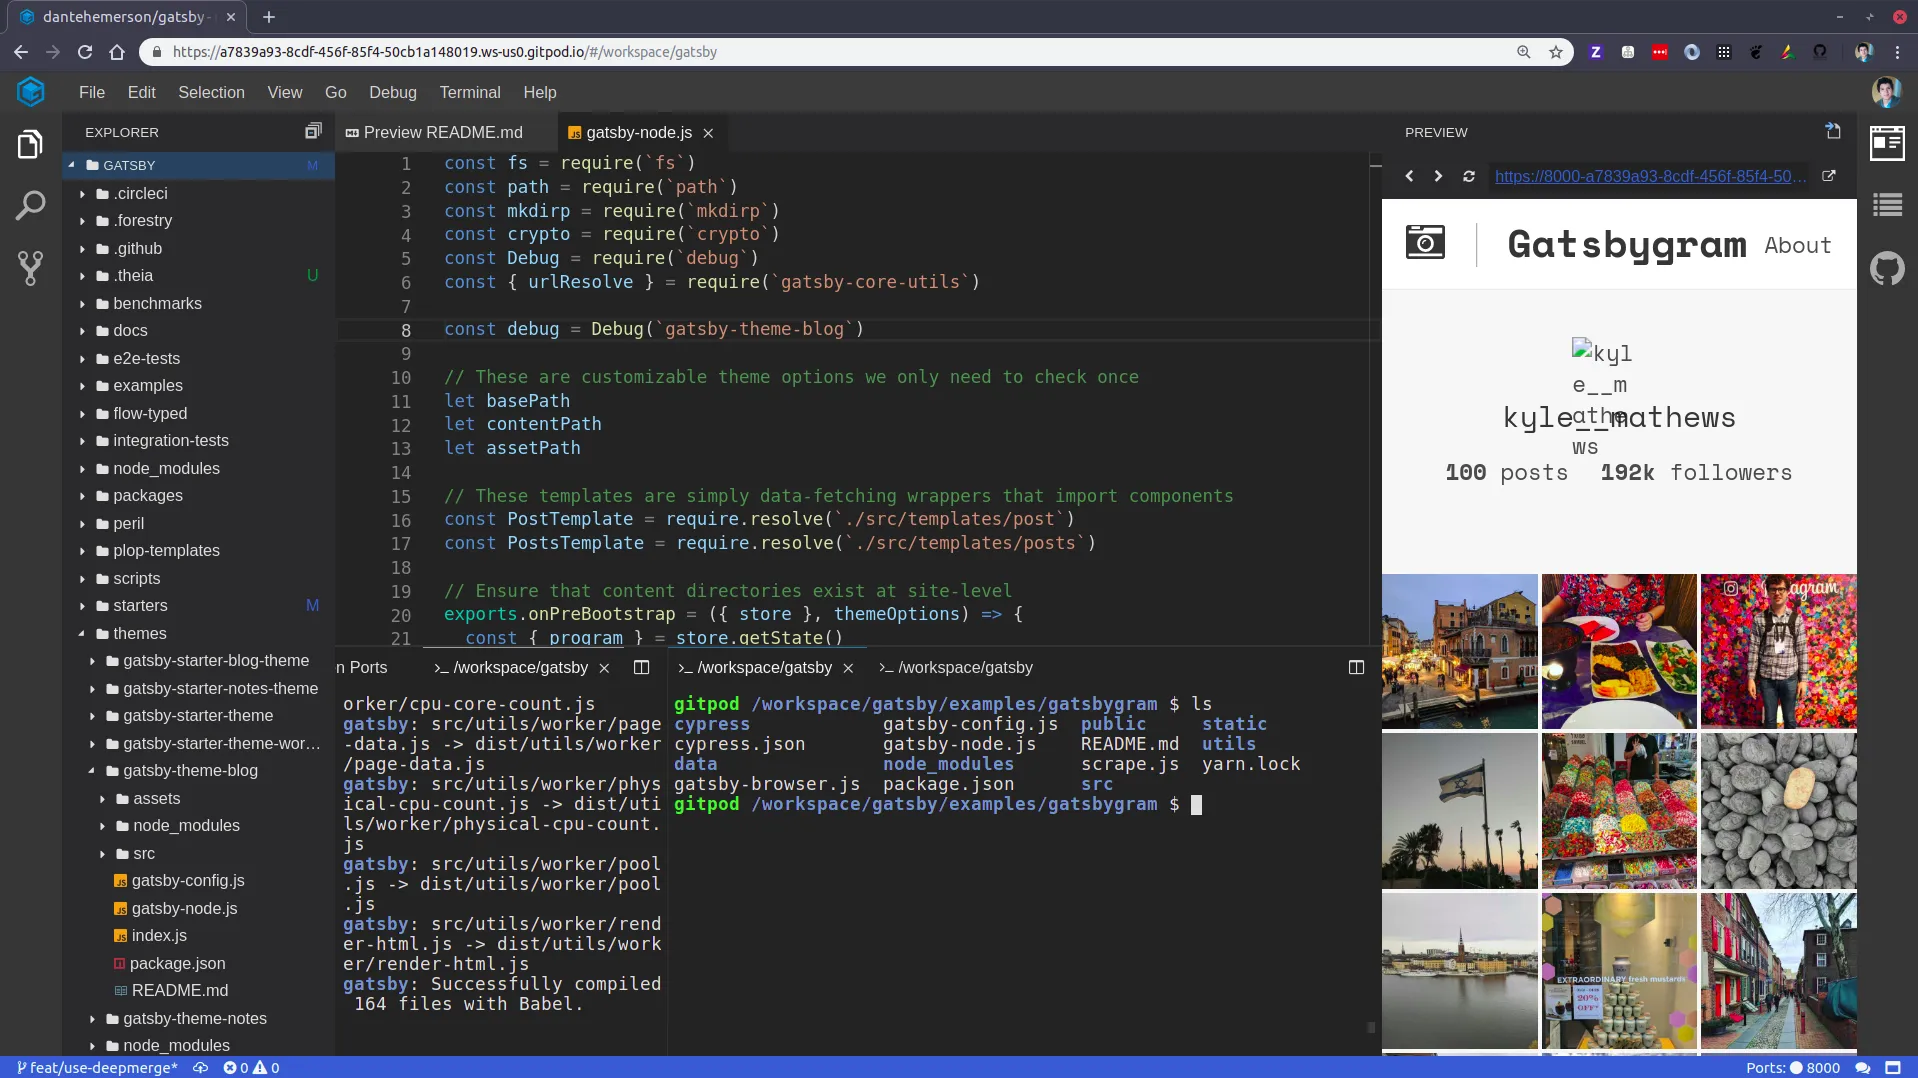Open the GitHub panel in right sidebar
1918x1078 pixels.
click(x=1887, y=268)
